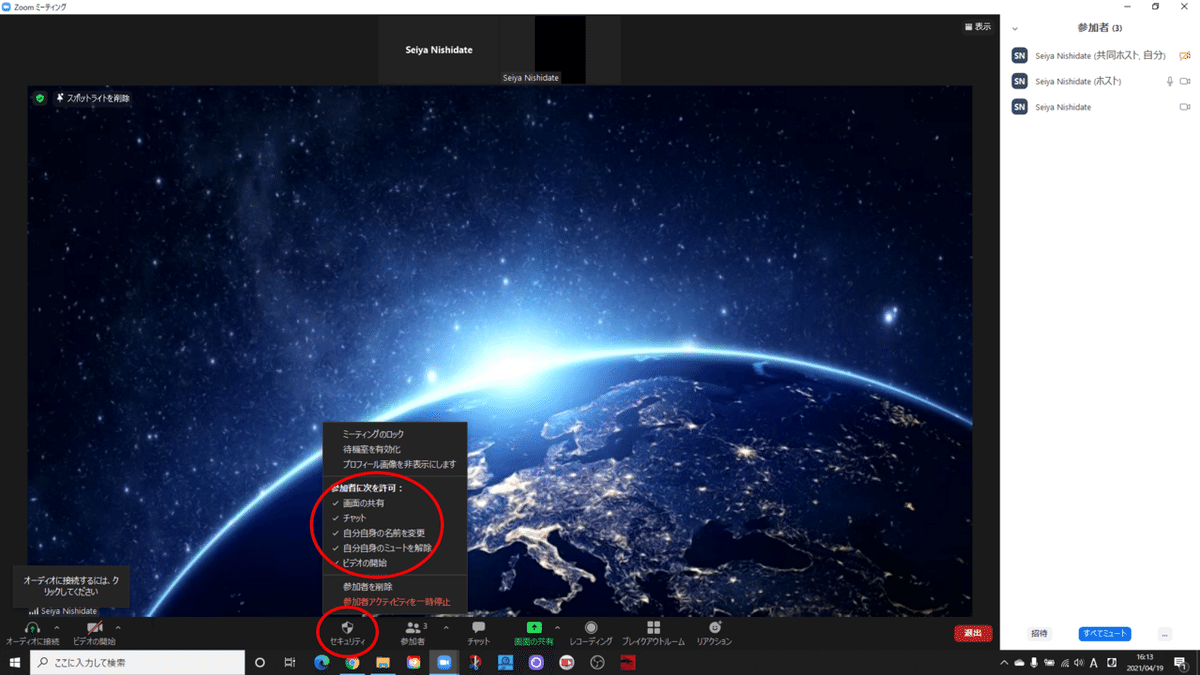Open Reactions (リアクション) icon
The height and width of the screenshot is (675, 1200).
click(714, 627)
